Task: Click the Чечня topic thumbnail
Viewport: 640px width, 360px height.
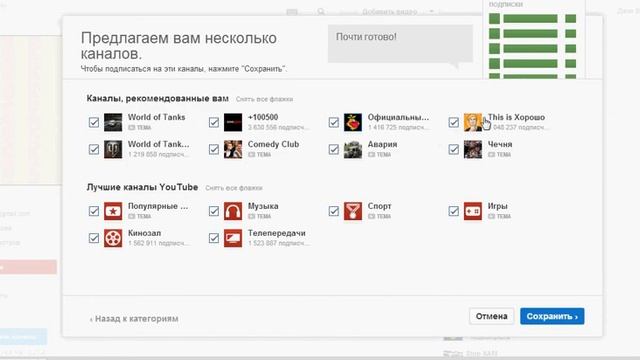Action: tap(473, 149)
